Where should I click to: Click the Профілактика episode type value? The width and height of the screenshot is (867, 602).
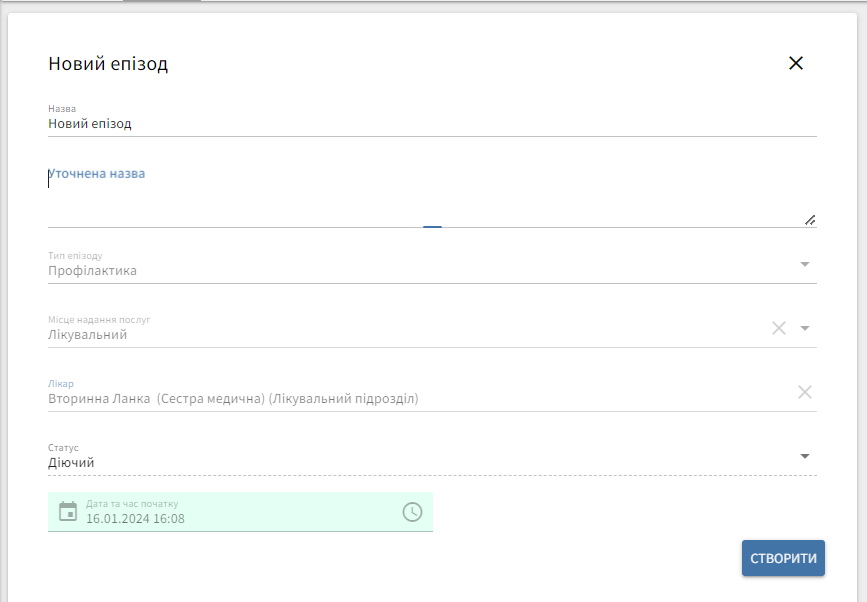[92, 271]
